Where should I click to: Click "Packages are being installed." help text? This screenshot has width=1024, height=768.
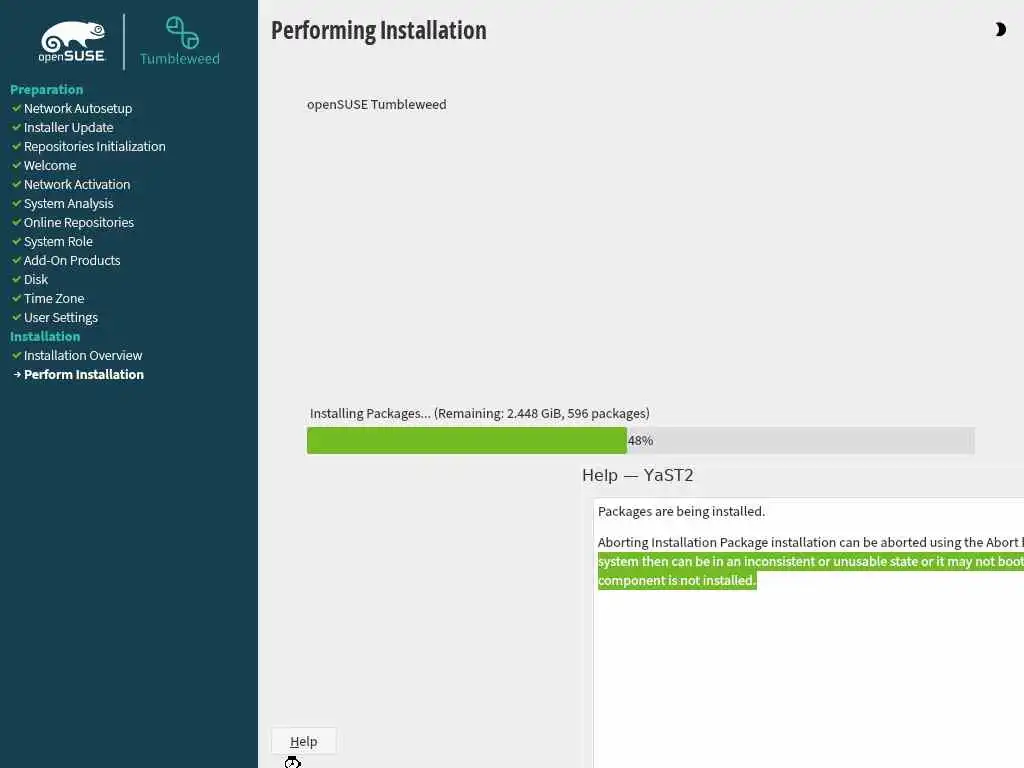[681, 511]
